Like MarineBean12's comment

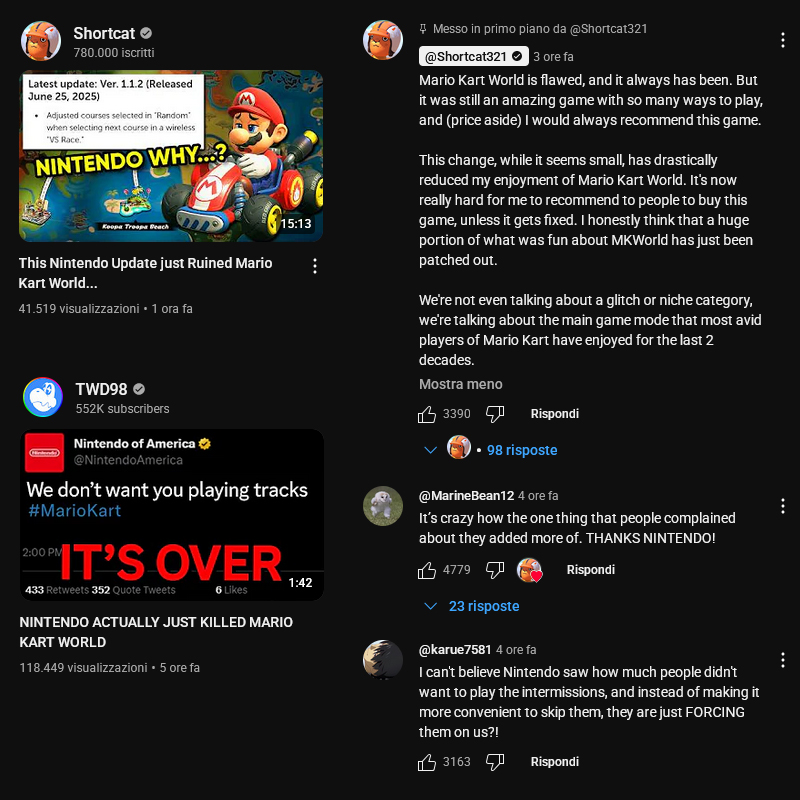pyautogui.click(x=427, y=570)
